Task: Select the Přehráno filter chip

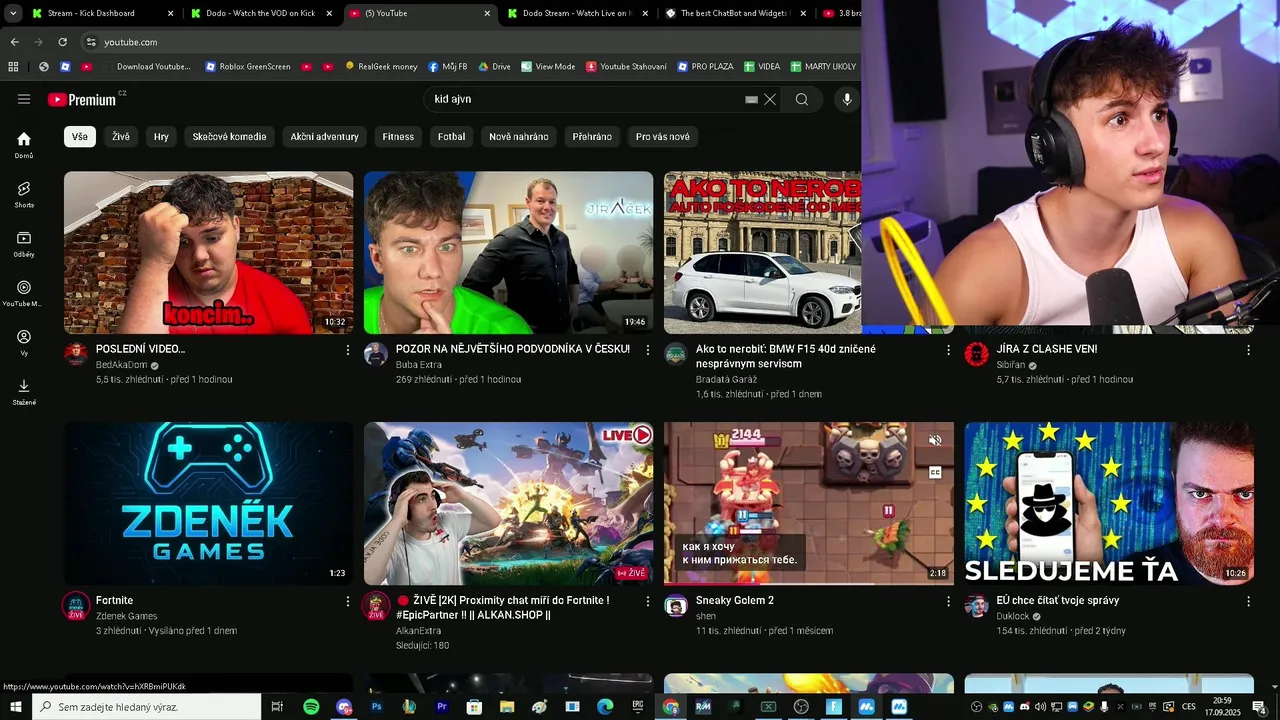Action: point(592,137)
